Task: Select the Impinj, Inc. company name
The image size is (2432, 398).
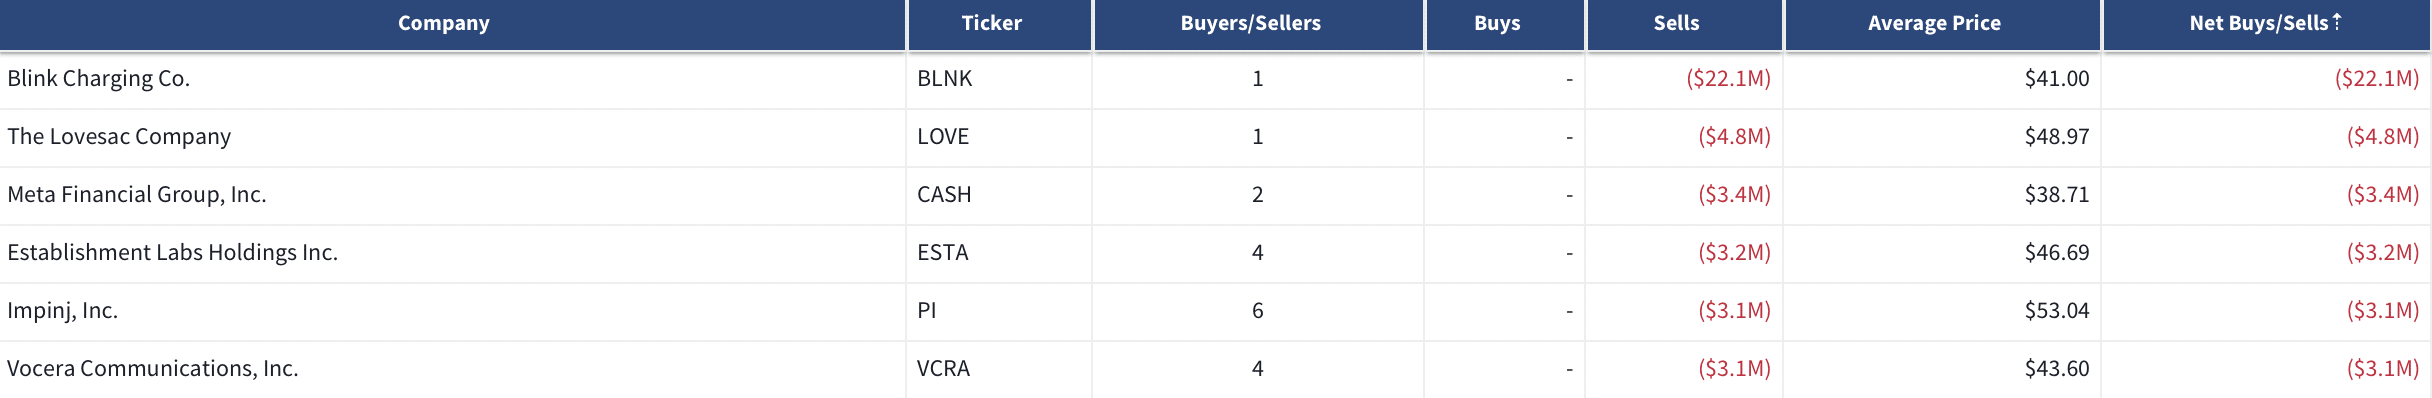Action: click(63, 310)
